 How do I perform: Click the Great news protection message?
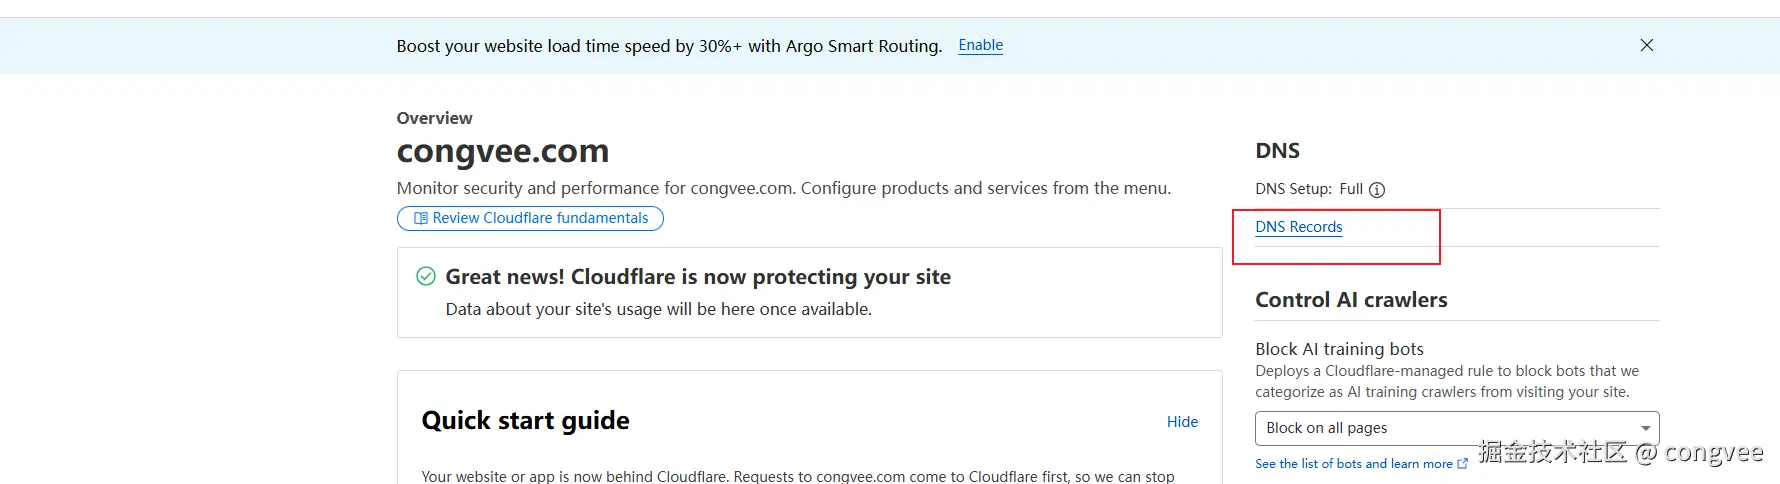698,277
